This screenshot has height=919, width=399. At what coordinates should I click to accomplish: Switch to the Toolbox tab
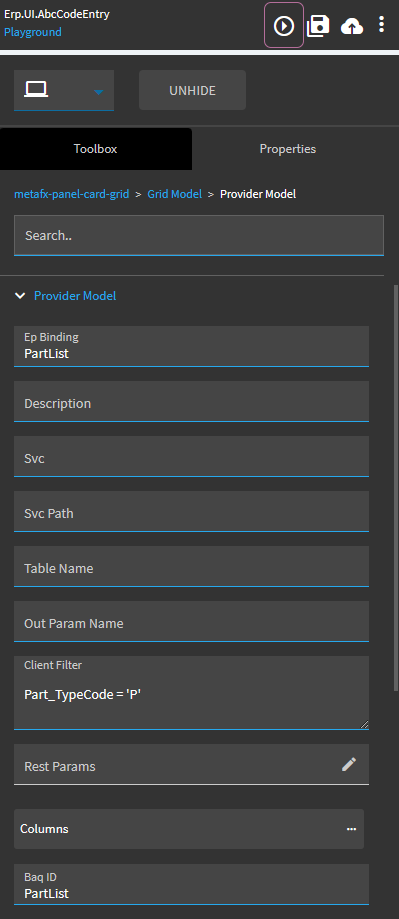point(96,149)
